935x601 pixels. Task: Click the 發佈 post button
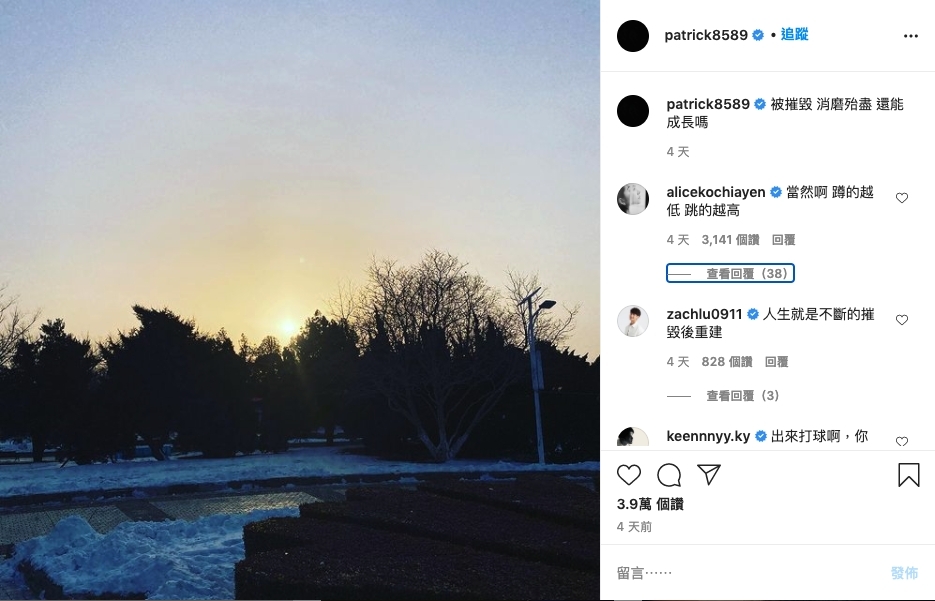pos(904,573)
